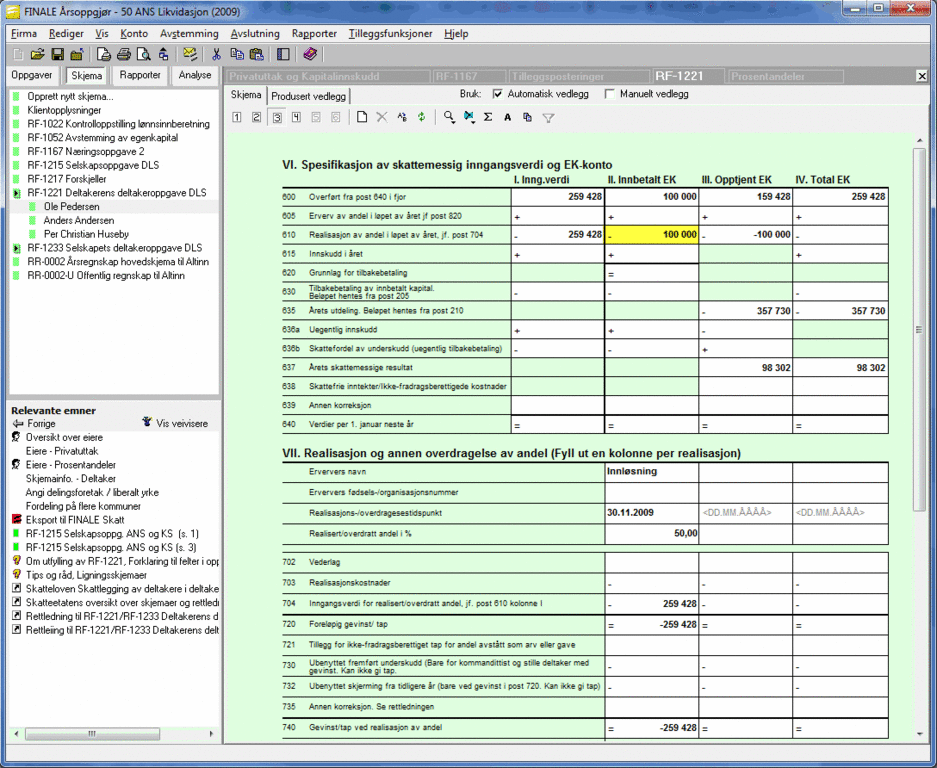
Task: Open Tips og råd, Ligningsskjemaer
Action: (x=86, y=575)
